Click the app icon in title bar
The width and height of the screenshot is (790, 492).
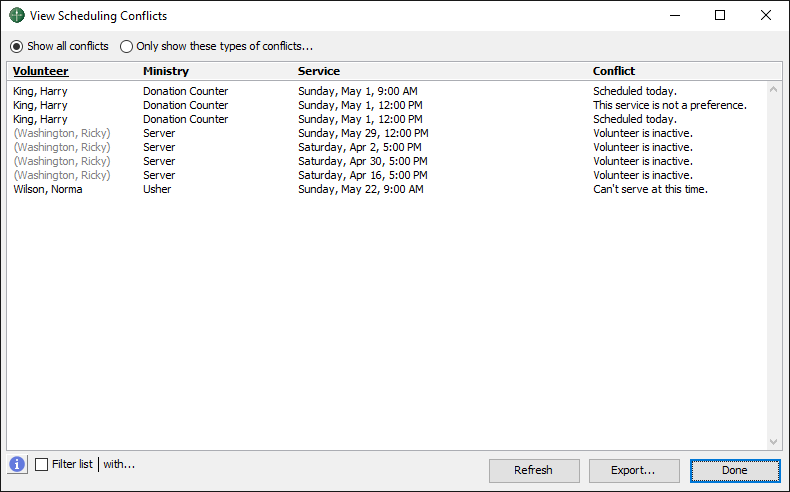click(17, 16)
